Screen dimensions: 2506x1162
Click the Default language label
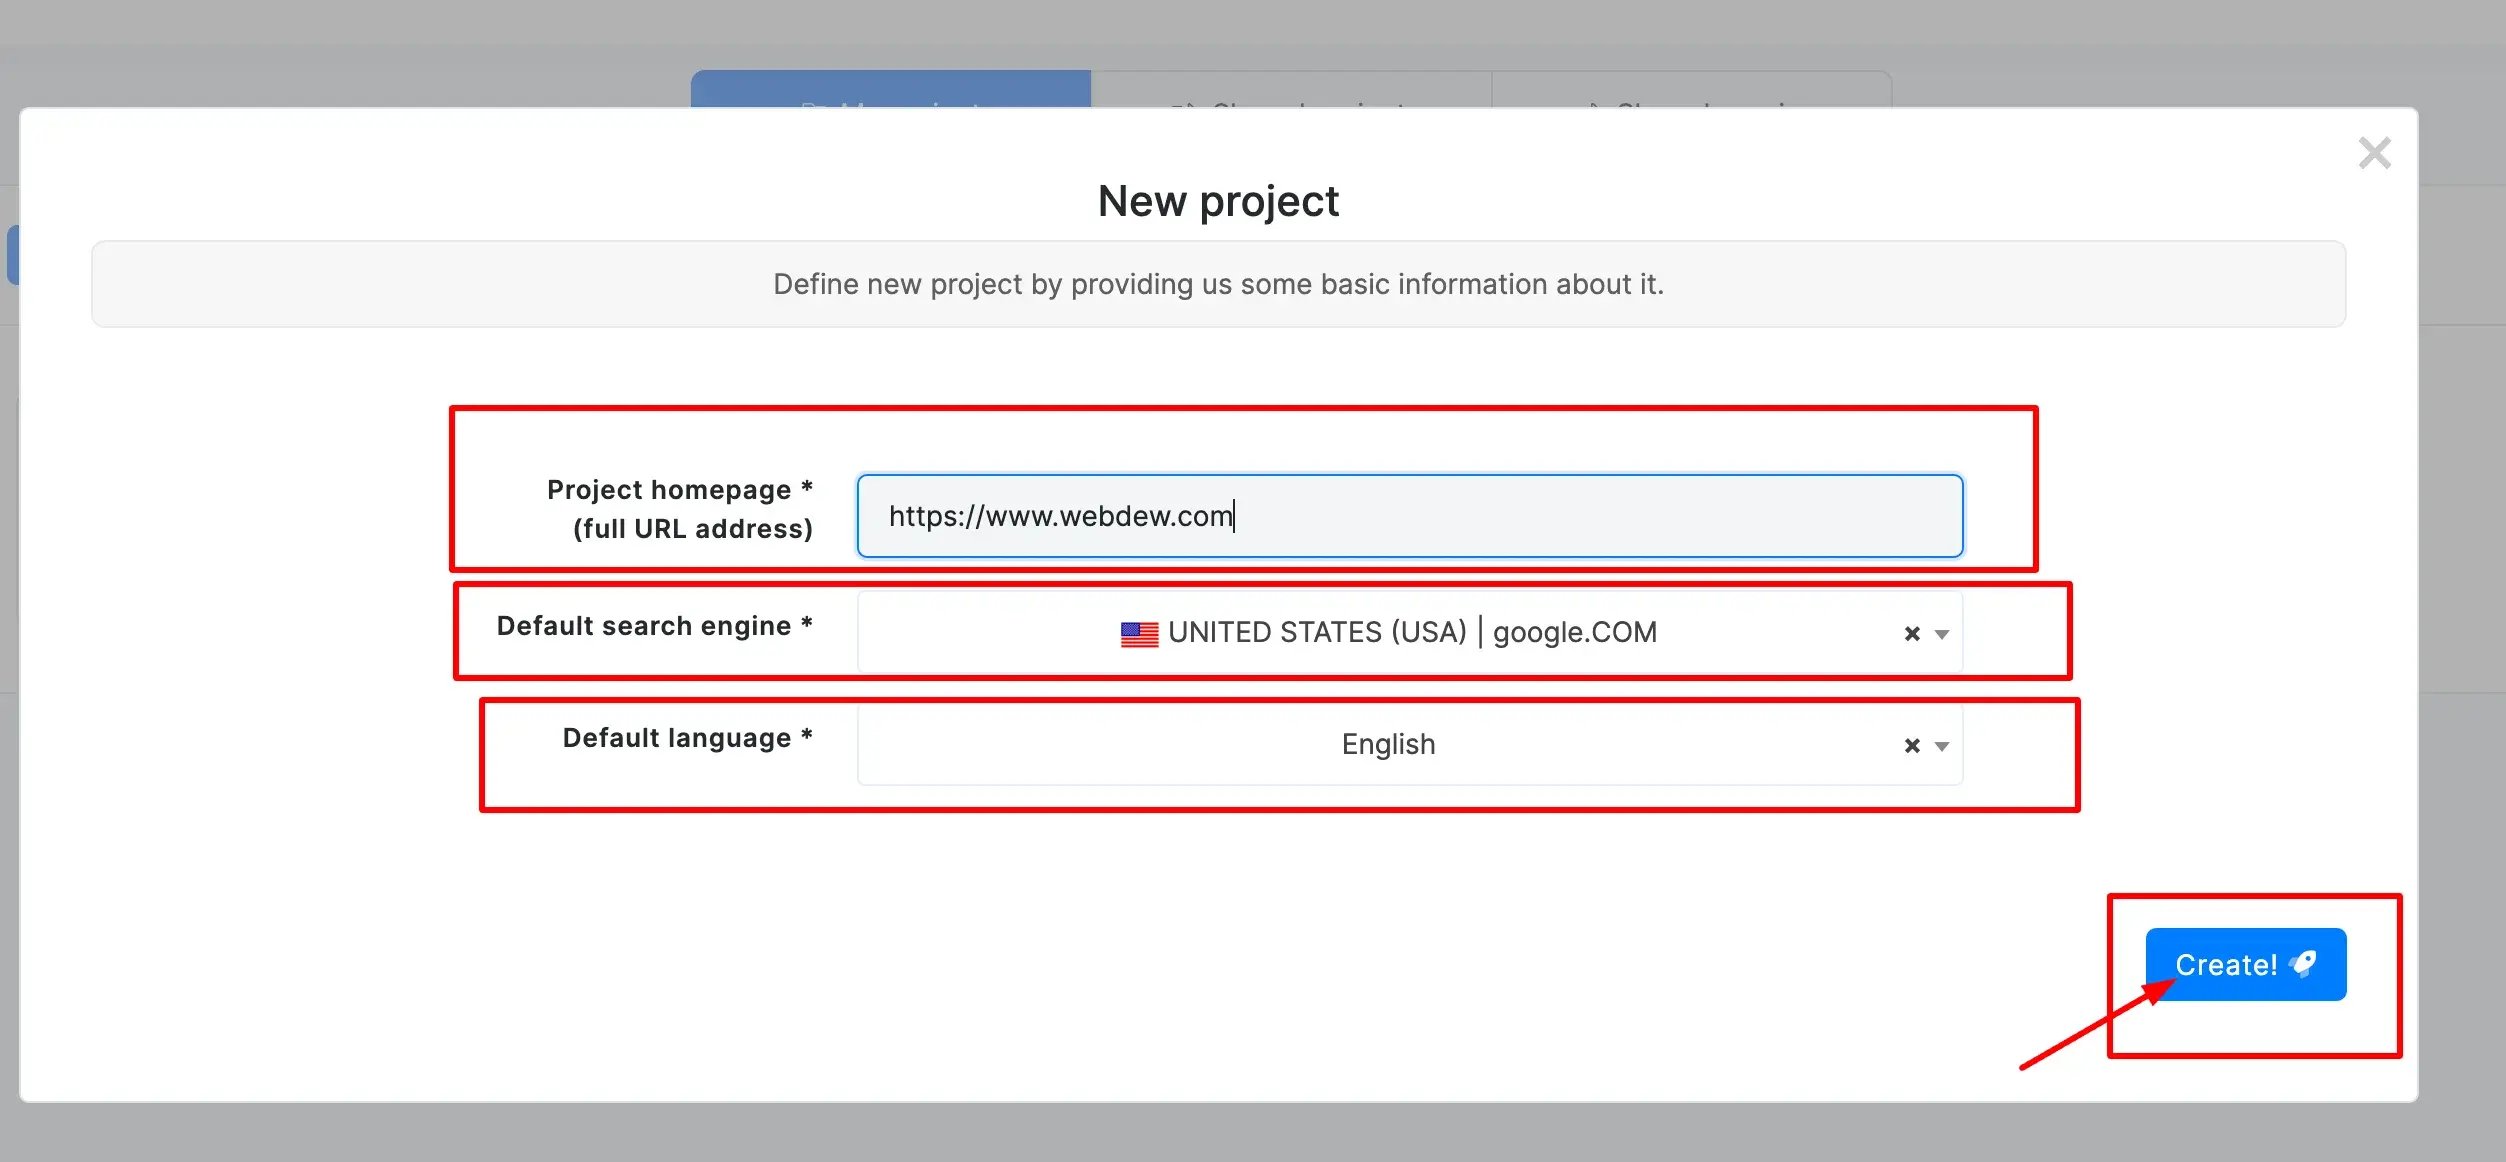click(687, 738)
